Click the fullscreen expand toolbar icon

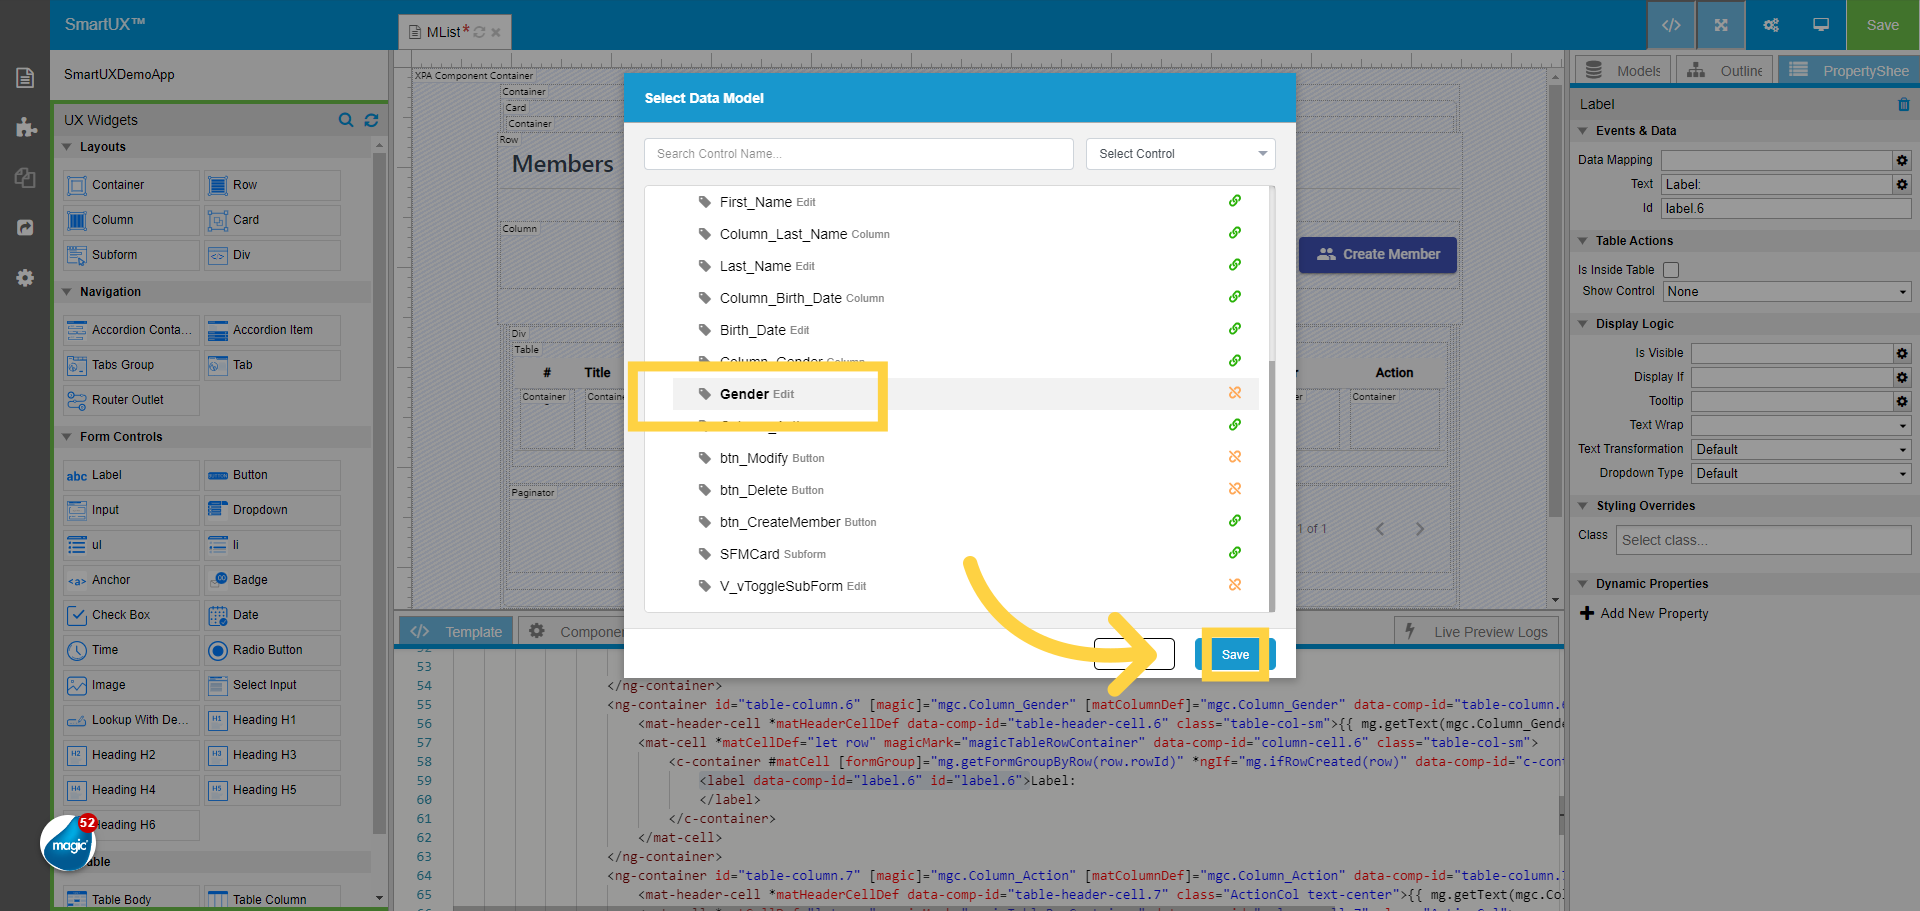[1720, 25]
